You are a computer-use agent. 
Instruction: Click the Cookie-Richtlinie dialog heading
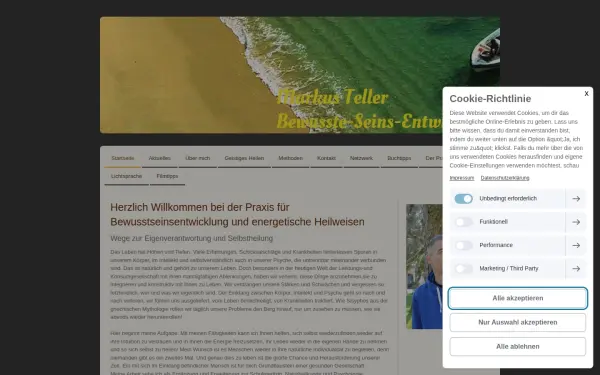click(490, 99)
